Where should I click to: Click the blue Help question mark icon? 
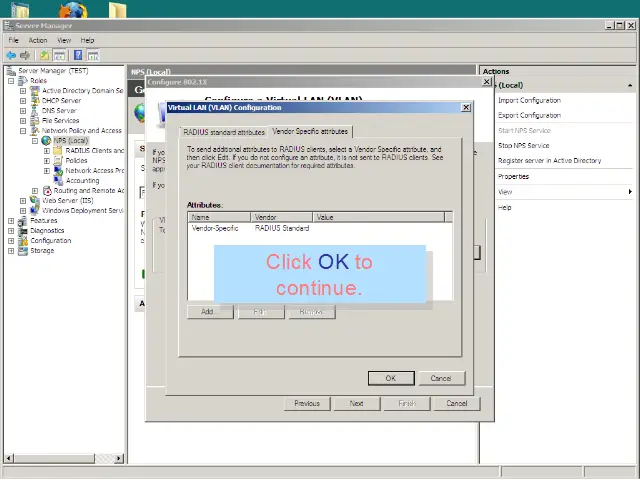[x=78, y=55]
